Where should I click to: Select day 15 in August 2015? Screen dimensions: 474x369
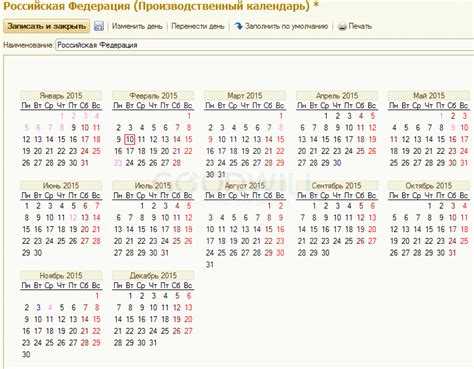269,229
